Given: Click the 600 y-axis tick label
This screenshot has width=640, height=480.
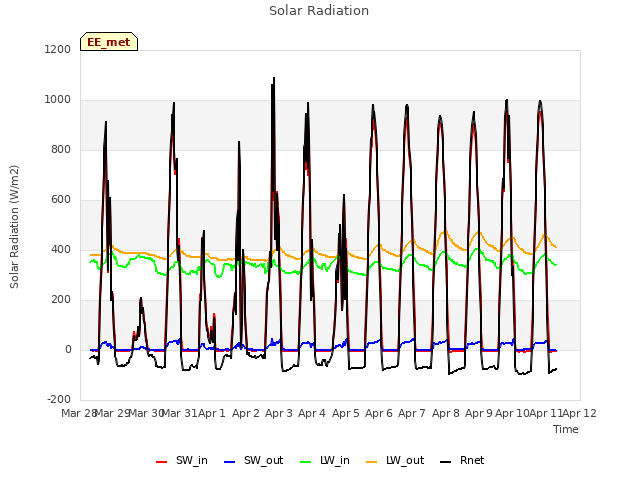Looking at the screenshot, I should pos(61,200).
